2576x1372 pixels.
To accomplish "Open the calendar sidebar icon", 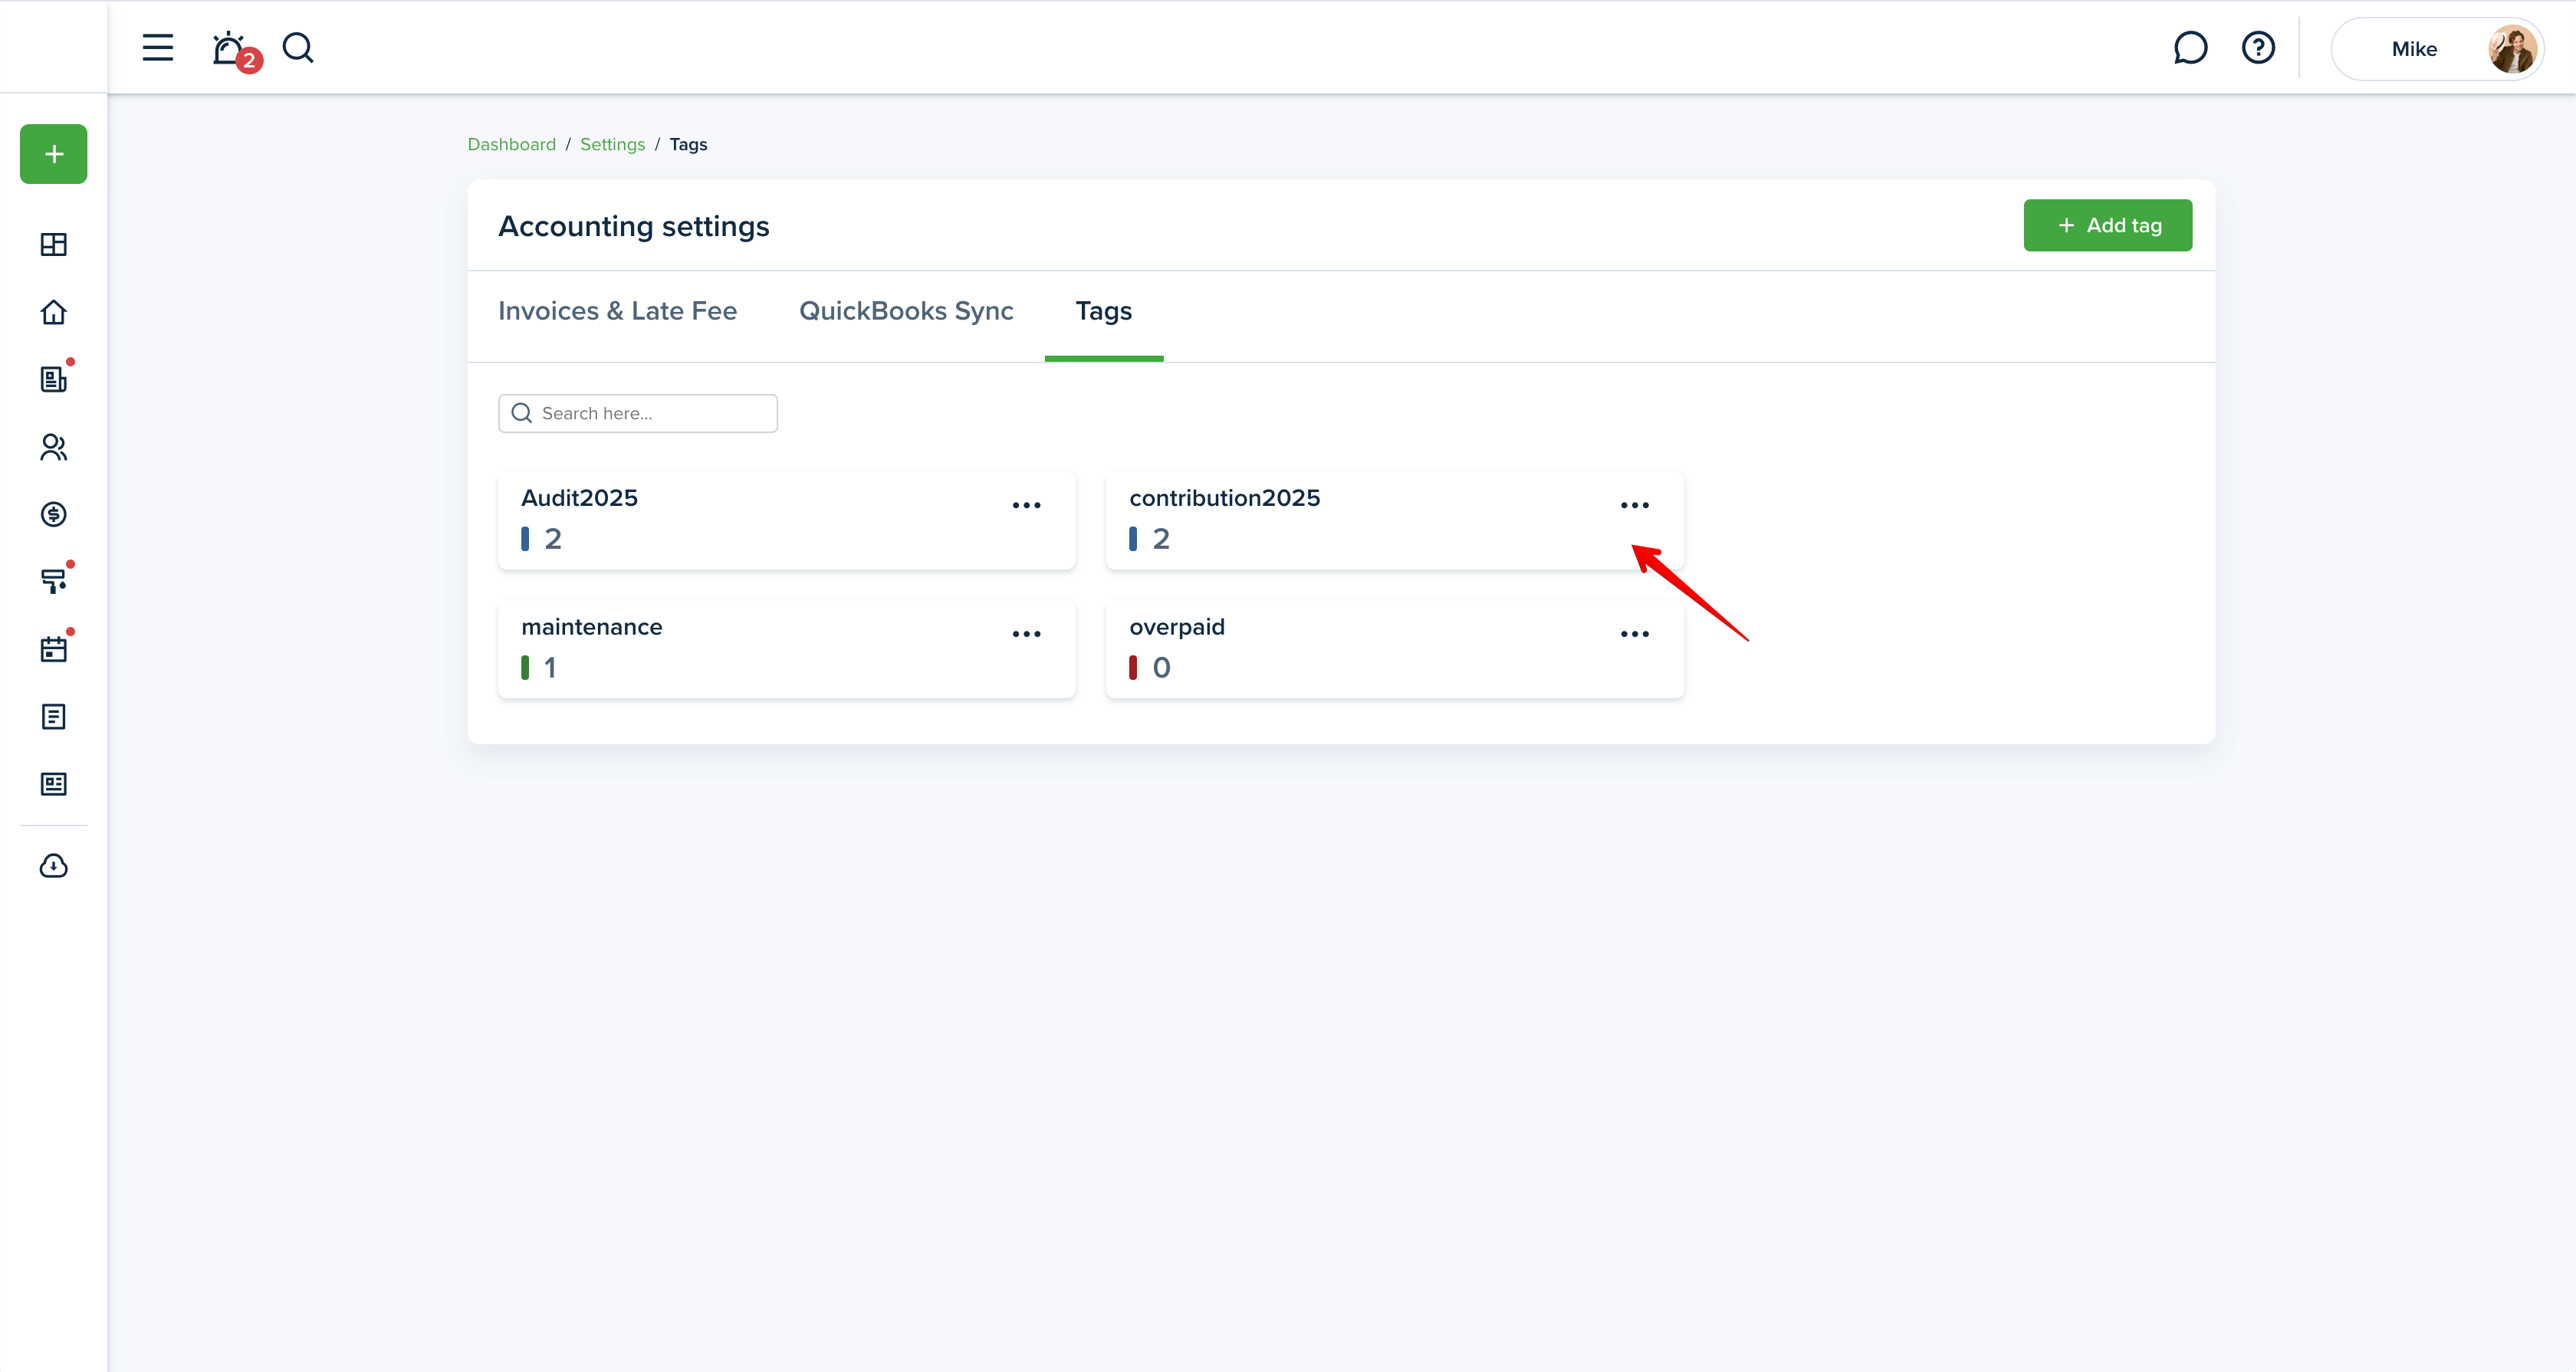I will click(x=54, y=648).
